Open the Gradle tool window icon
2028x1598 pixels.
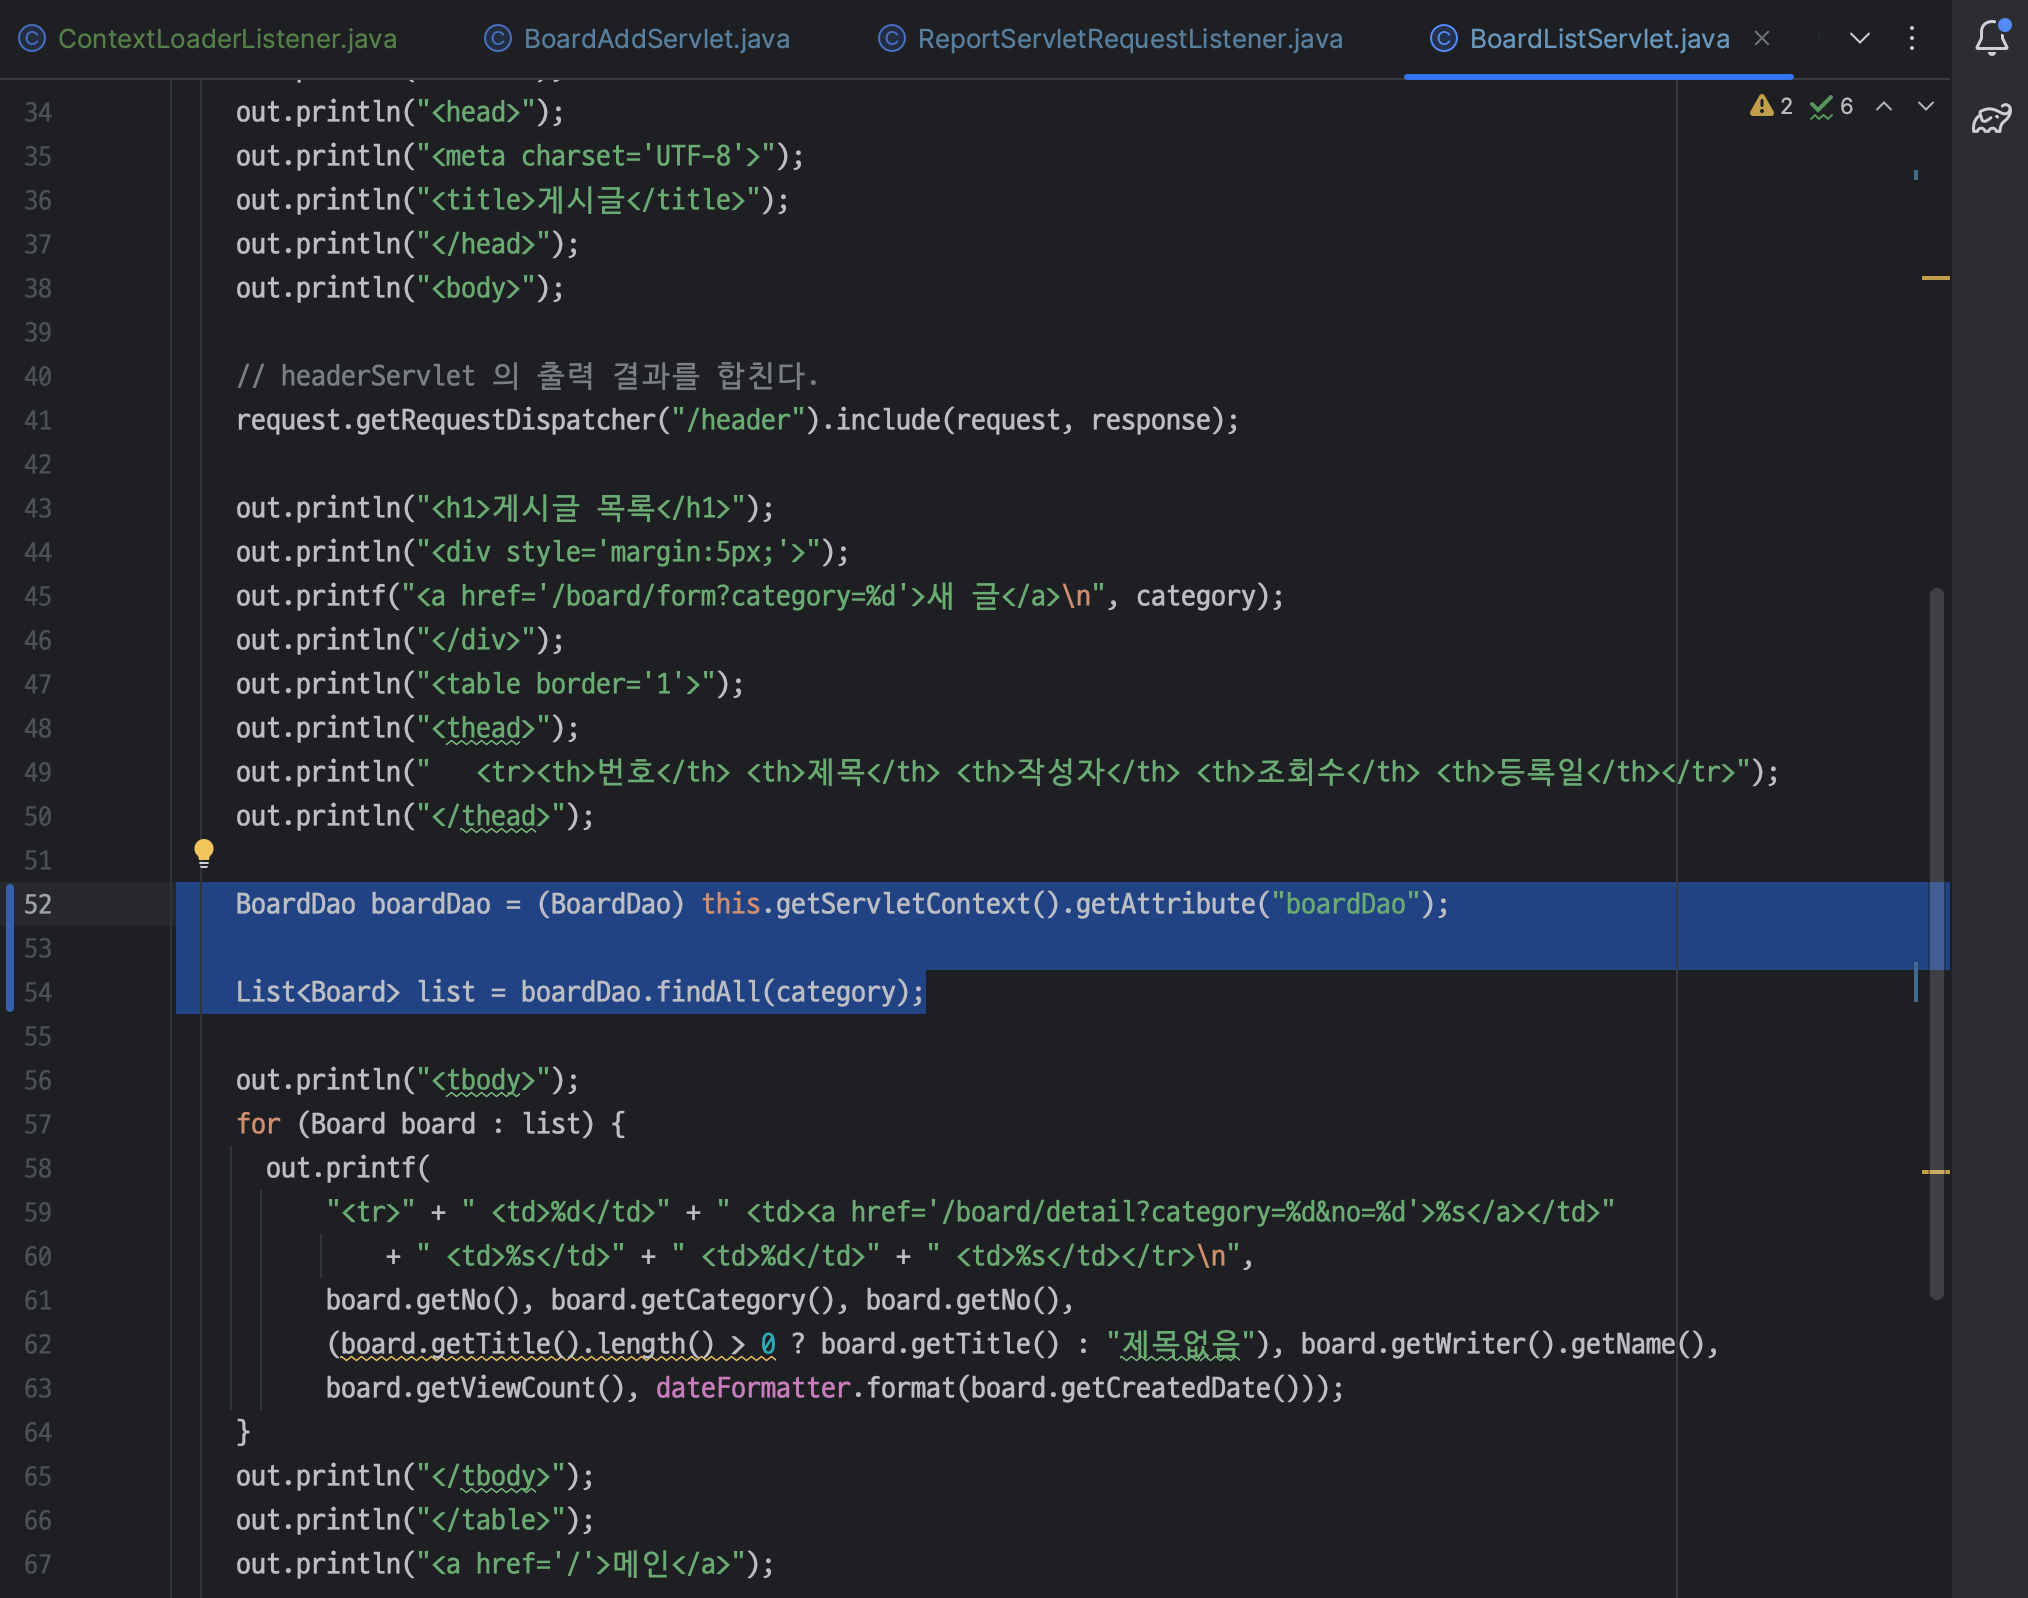coord(1991,120)
